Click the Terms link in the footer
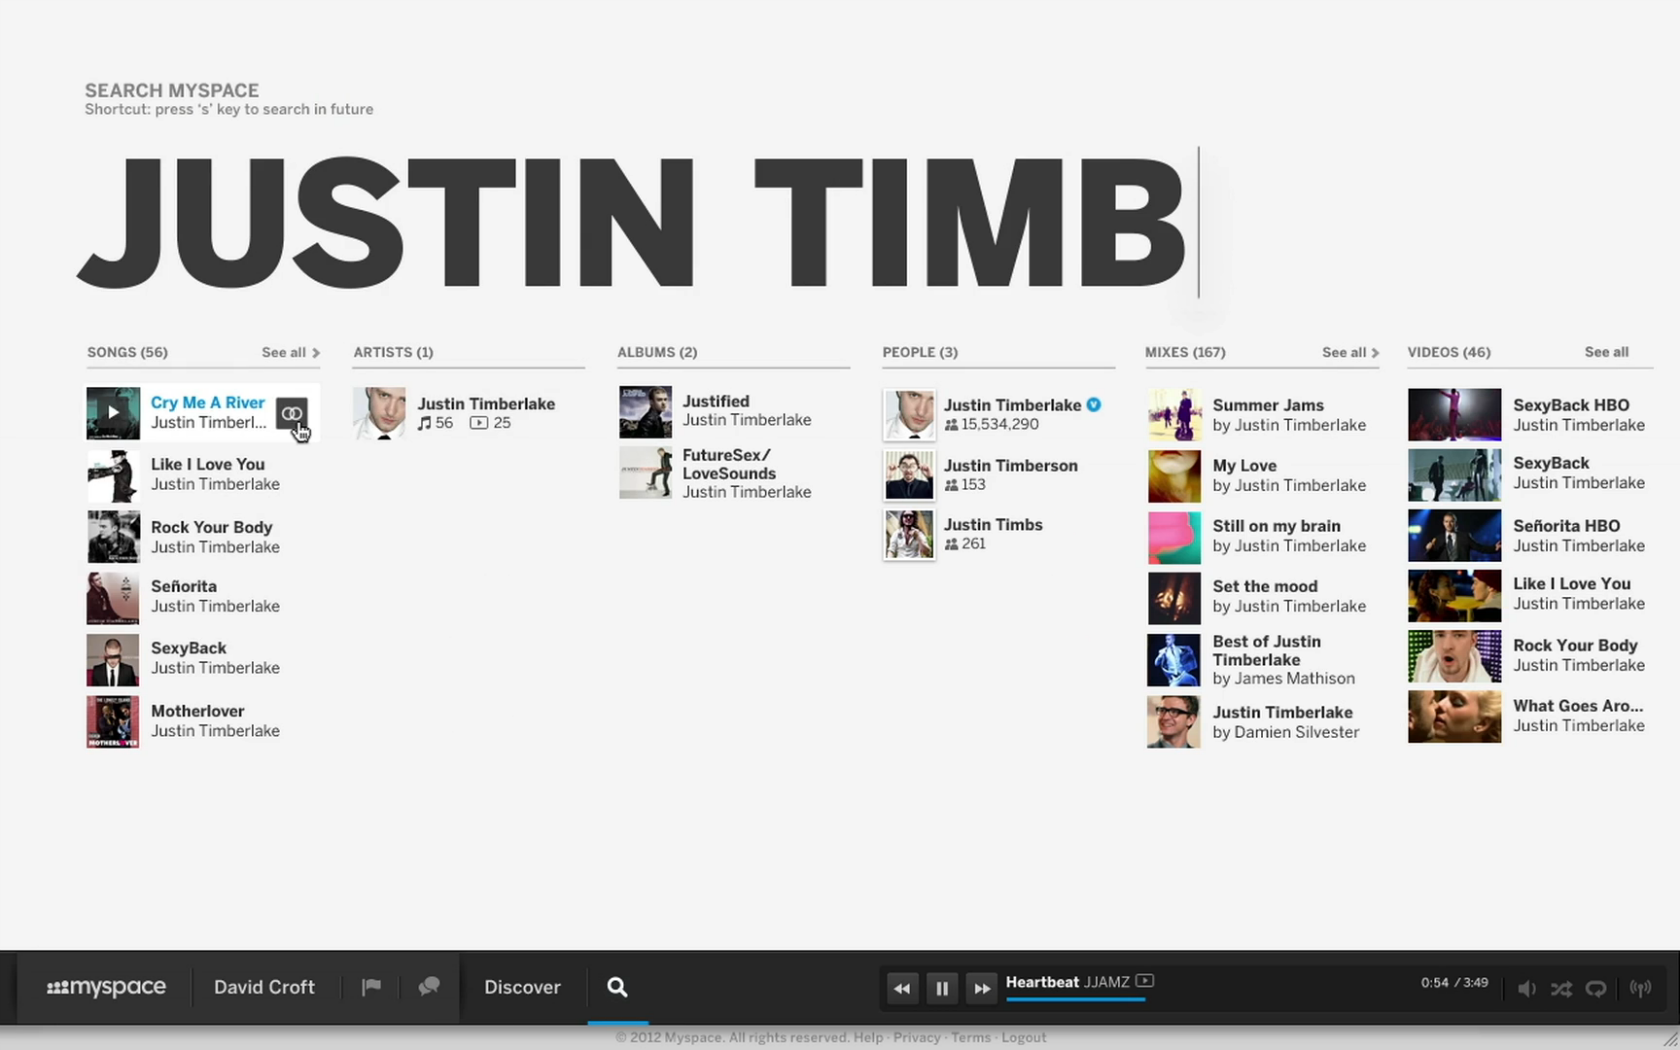 (x=971, y=1037)
